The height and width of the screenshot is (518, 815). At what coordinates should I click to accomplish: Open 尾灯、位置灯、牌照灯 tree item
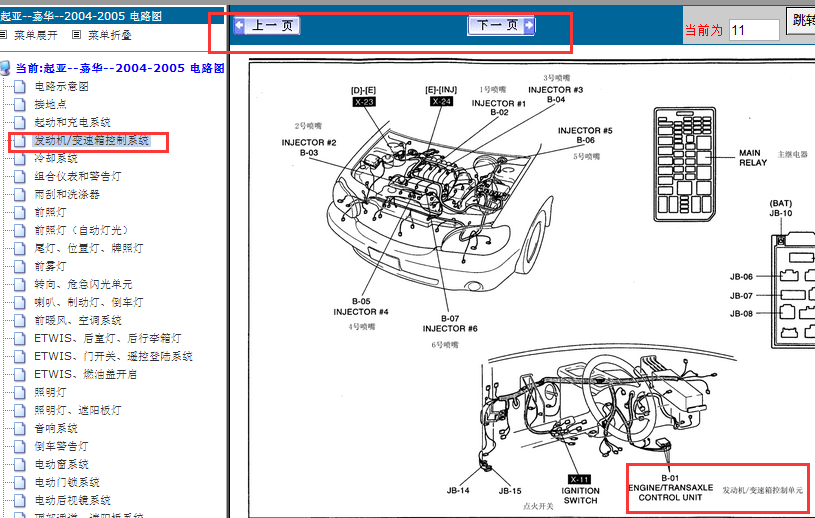(x=88, y=248)
